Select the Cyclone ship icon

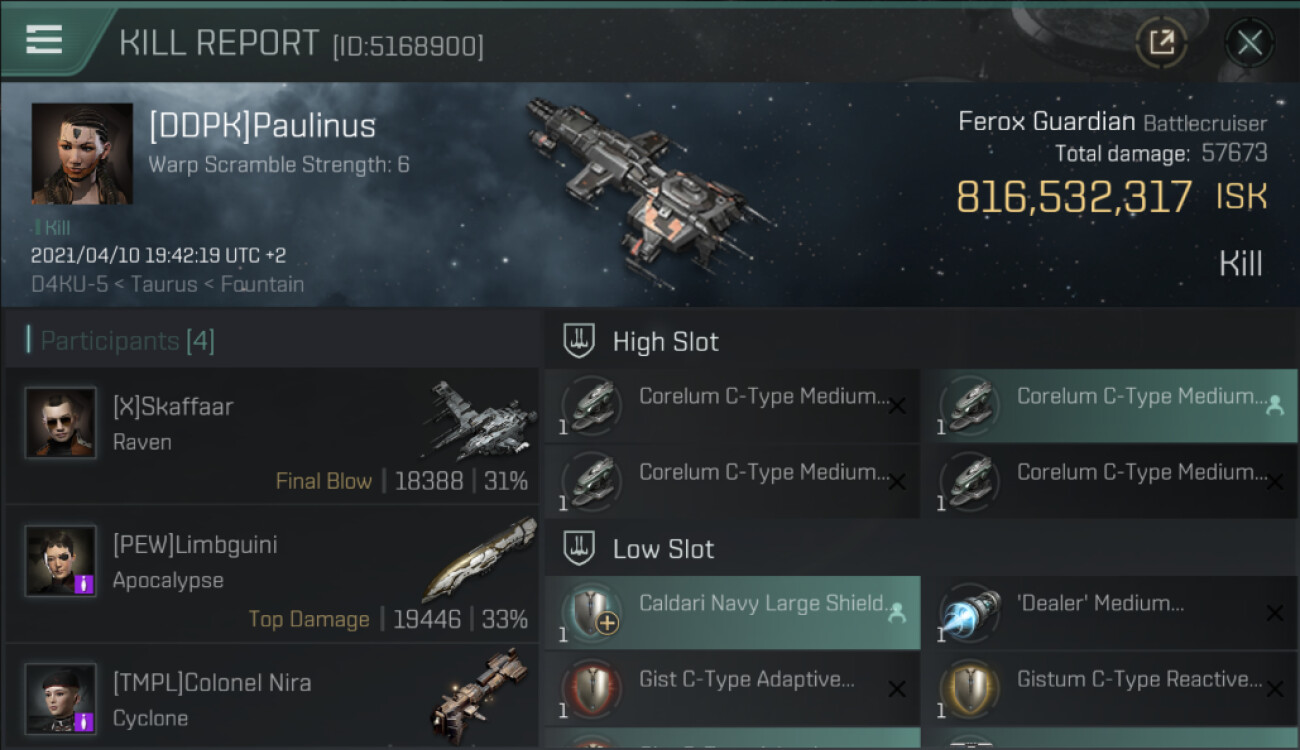click(477, 696)
